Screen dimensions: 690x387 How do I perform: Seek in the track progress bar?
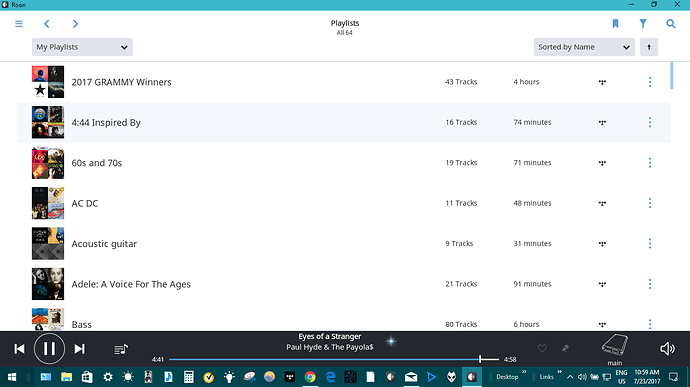click(x=334, y=360)
